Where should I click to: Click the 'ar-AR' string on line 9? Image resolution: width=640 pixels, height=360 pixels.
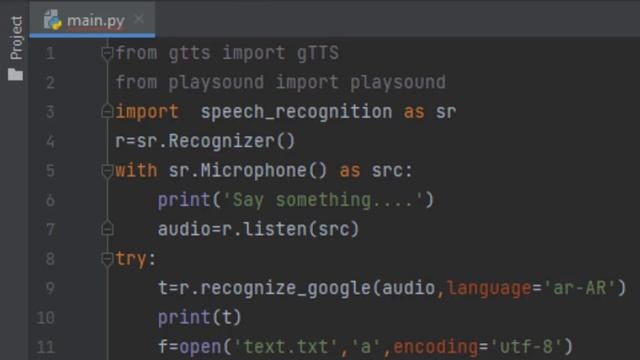pyautogui.click(x=579, y=288)
